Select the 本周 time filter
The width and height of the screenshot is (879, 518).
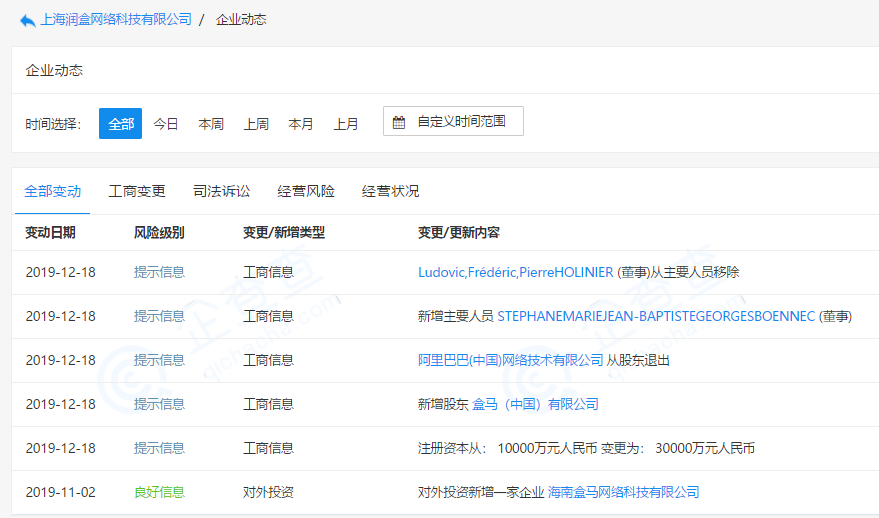(x=211, y=124)
